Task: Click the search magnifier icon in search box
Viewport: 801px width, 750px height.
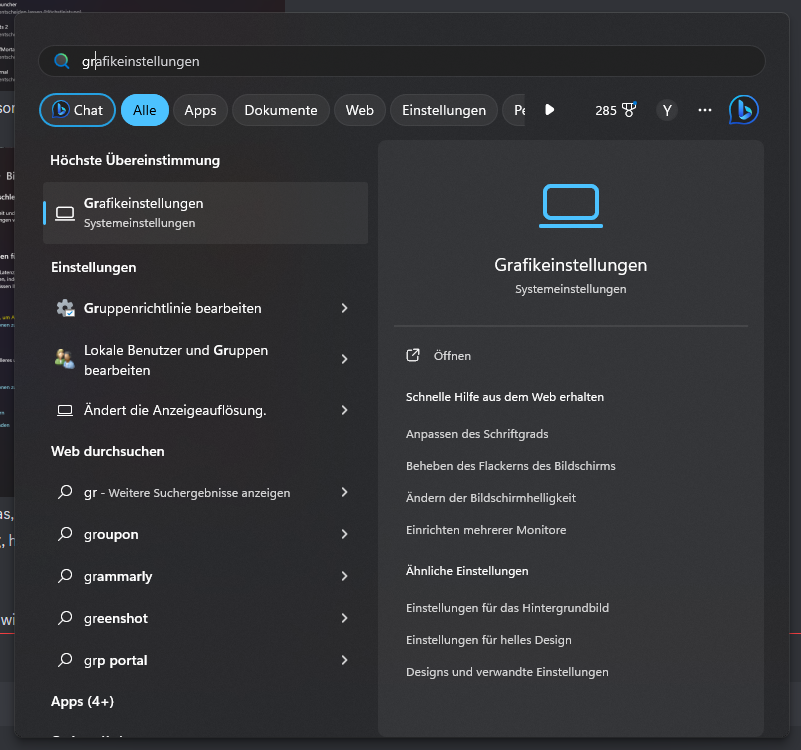Action: click(x=62, y=61)
